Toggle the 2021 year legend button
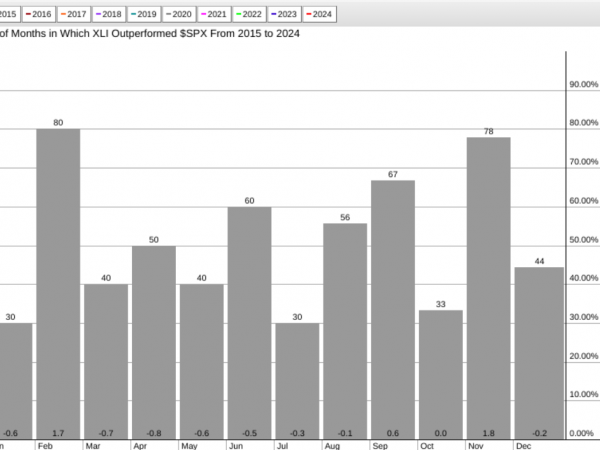The image size is (600, 450). pyautogui.click(x=214, y=14)
